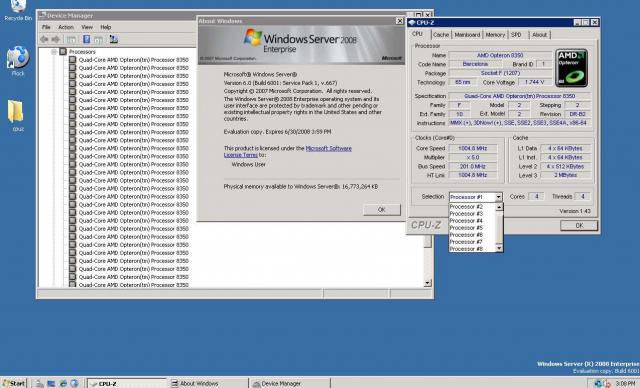Click OK in the CPU-Z window

tap(579, 225)
